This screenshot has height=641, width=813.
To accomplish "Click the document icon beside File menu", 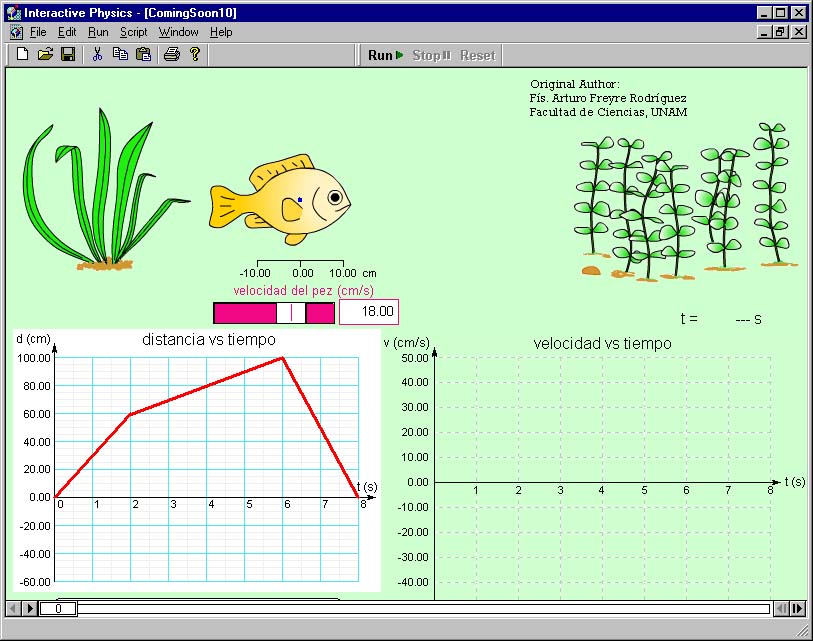I will pos(16,32).
